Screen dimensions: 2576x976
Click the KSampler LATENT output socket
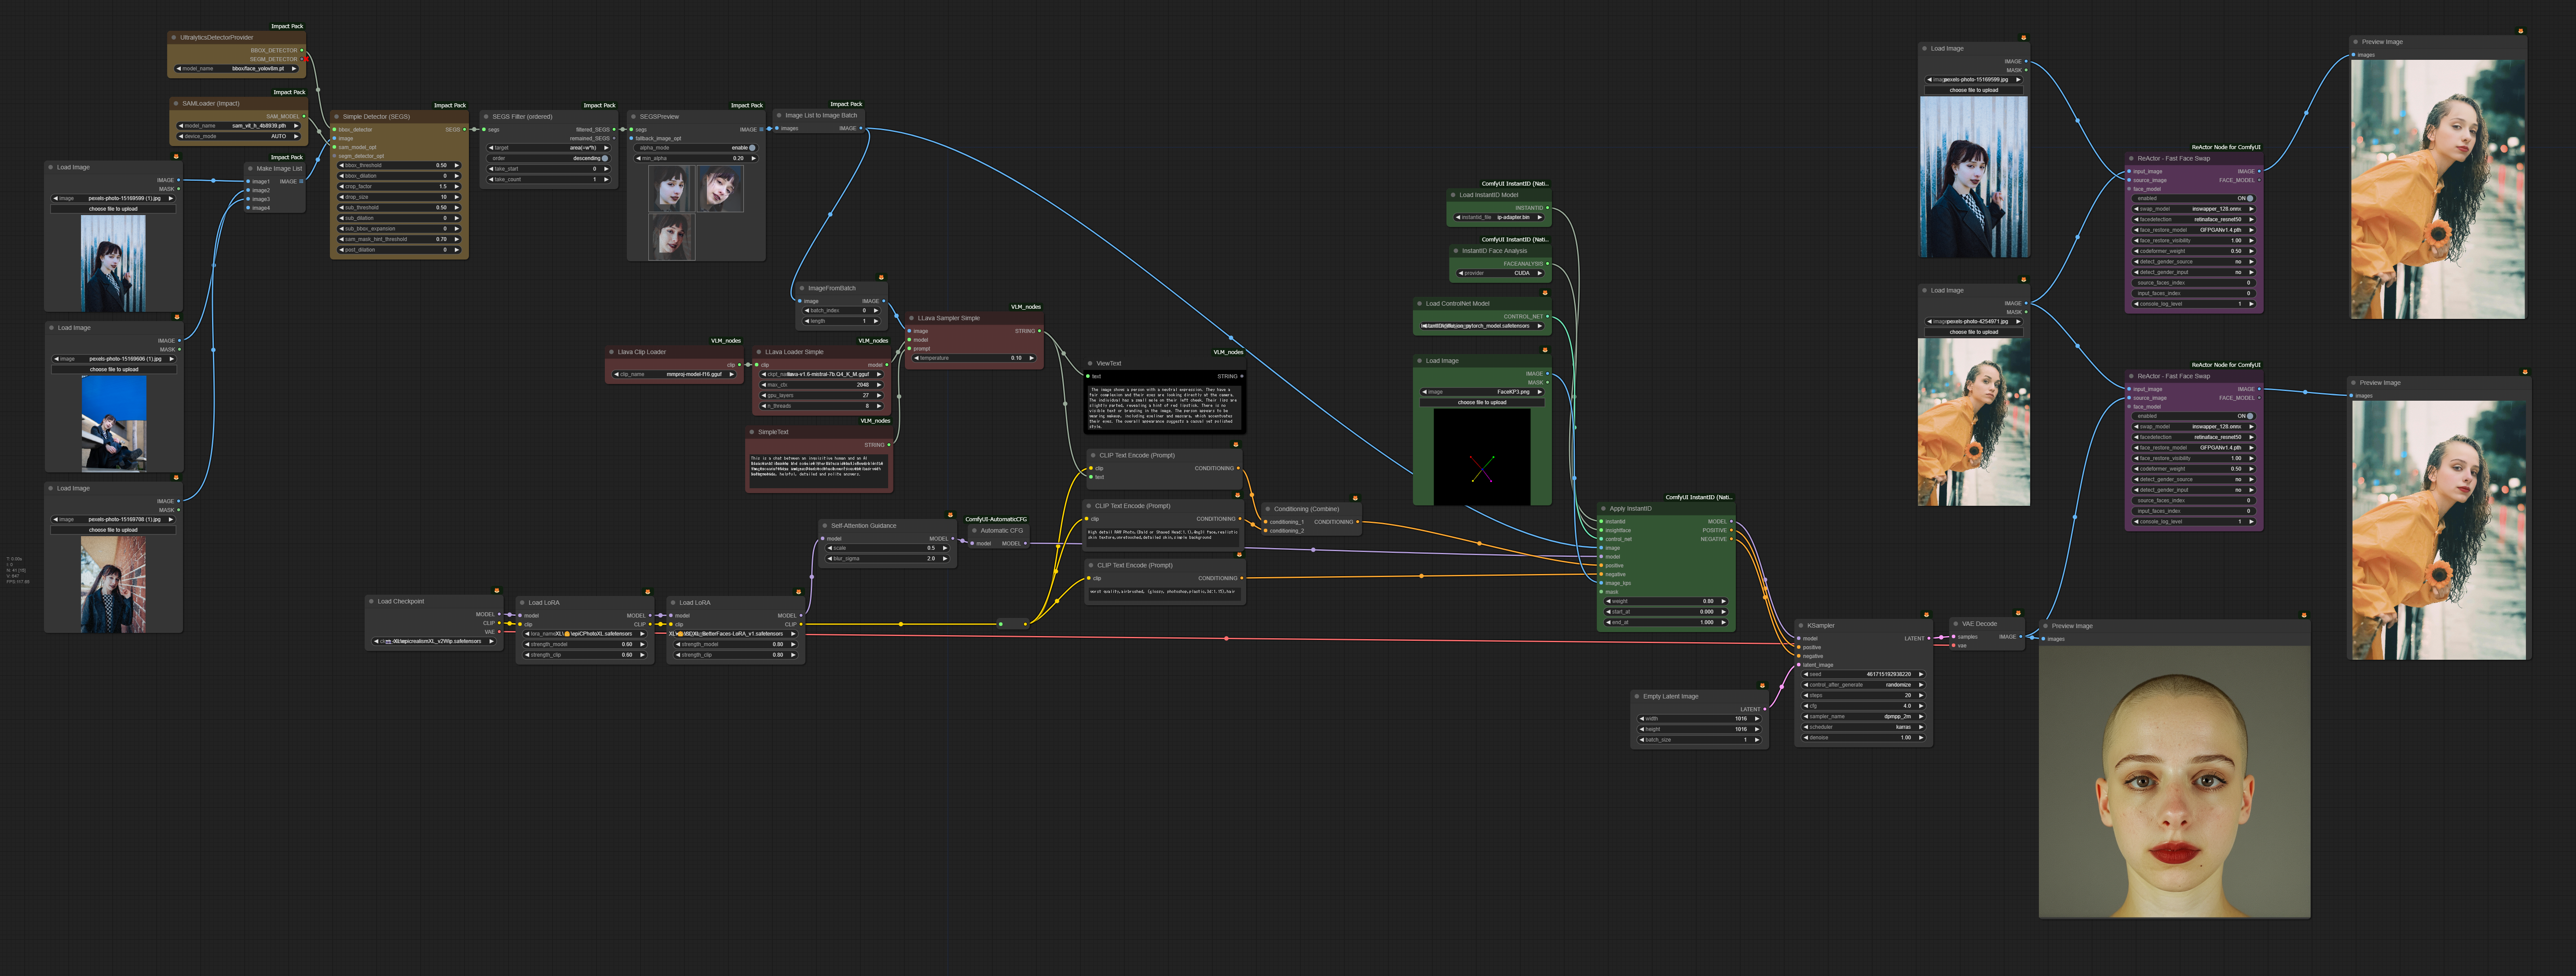[x=1928, y=638]
